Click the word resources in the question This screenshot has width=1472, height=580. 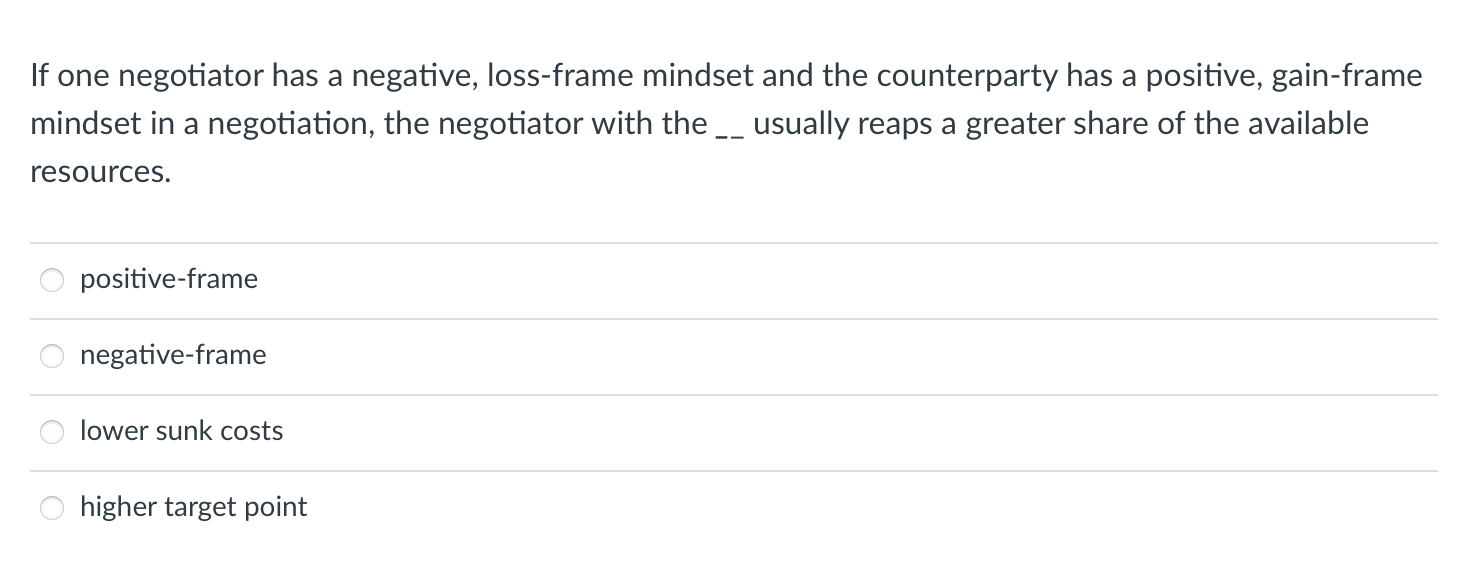click(x=95, y=171)
